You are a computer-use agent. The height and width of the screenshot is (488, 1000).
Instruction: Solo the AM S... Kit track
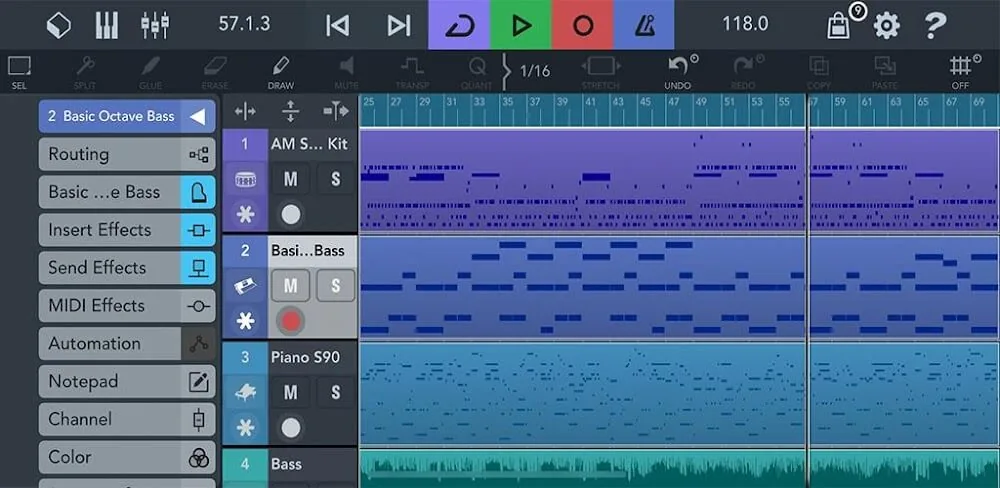click(x=335, y=179)
